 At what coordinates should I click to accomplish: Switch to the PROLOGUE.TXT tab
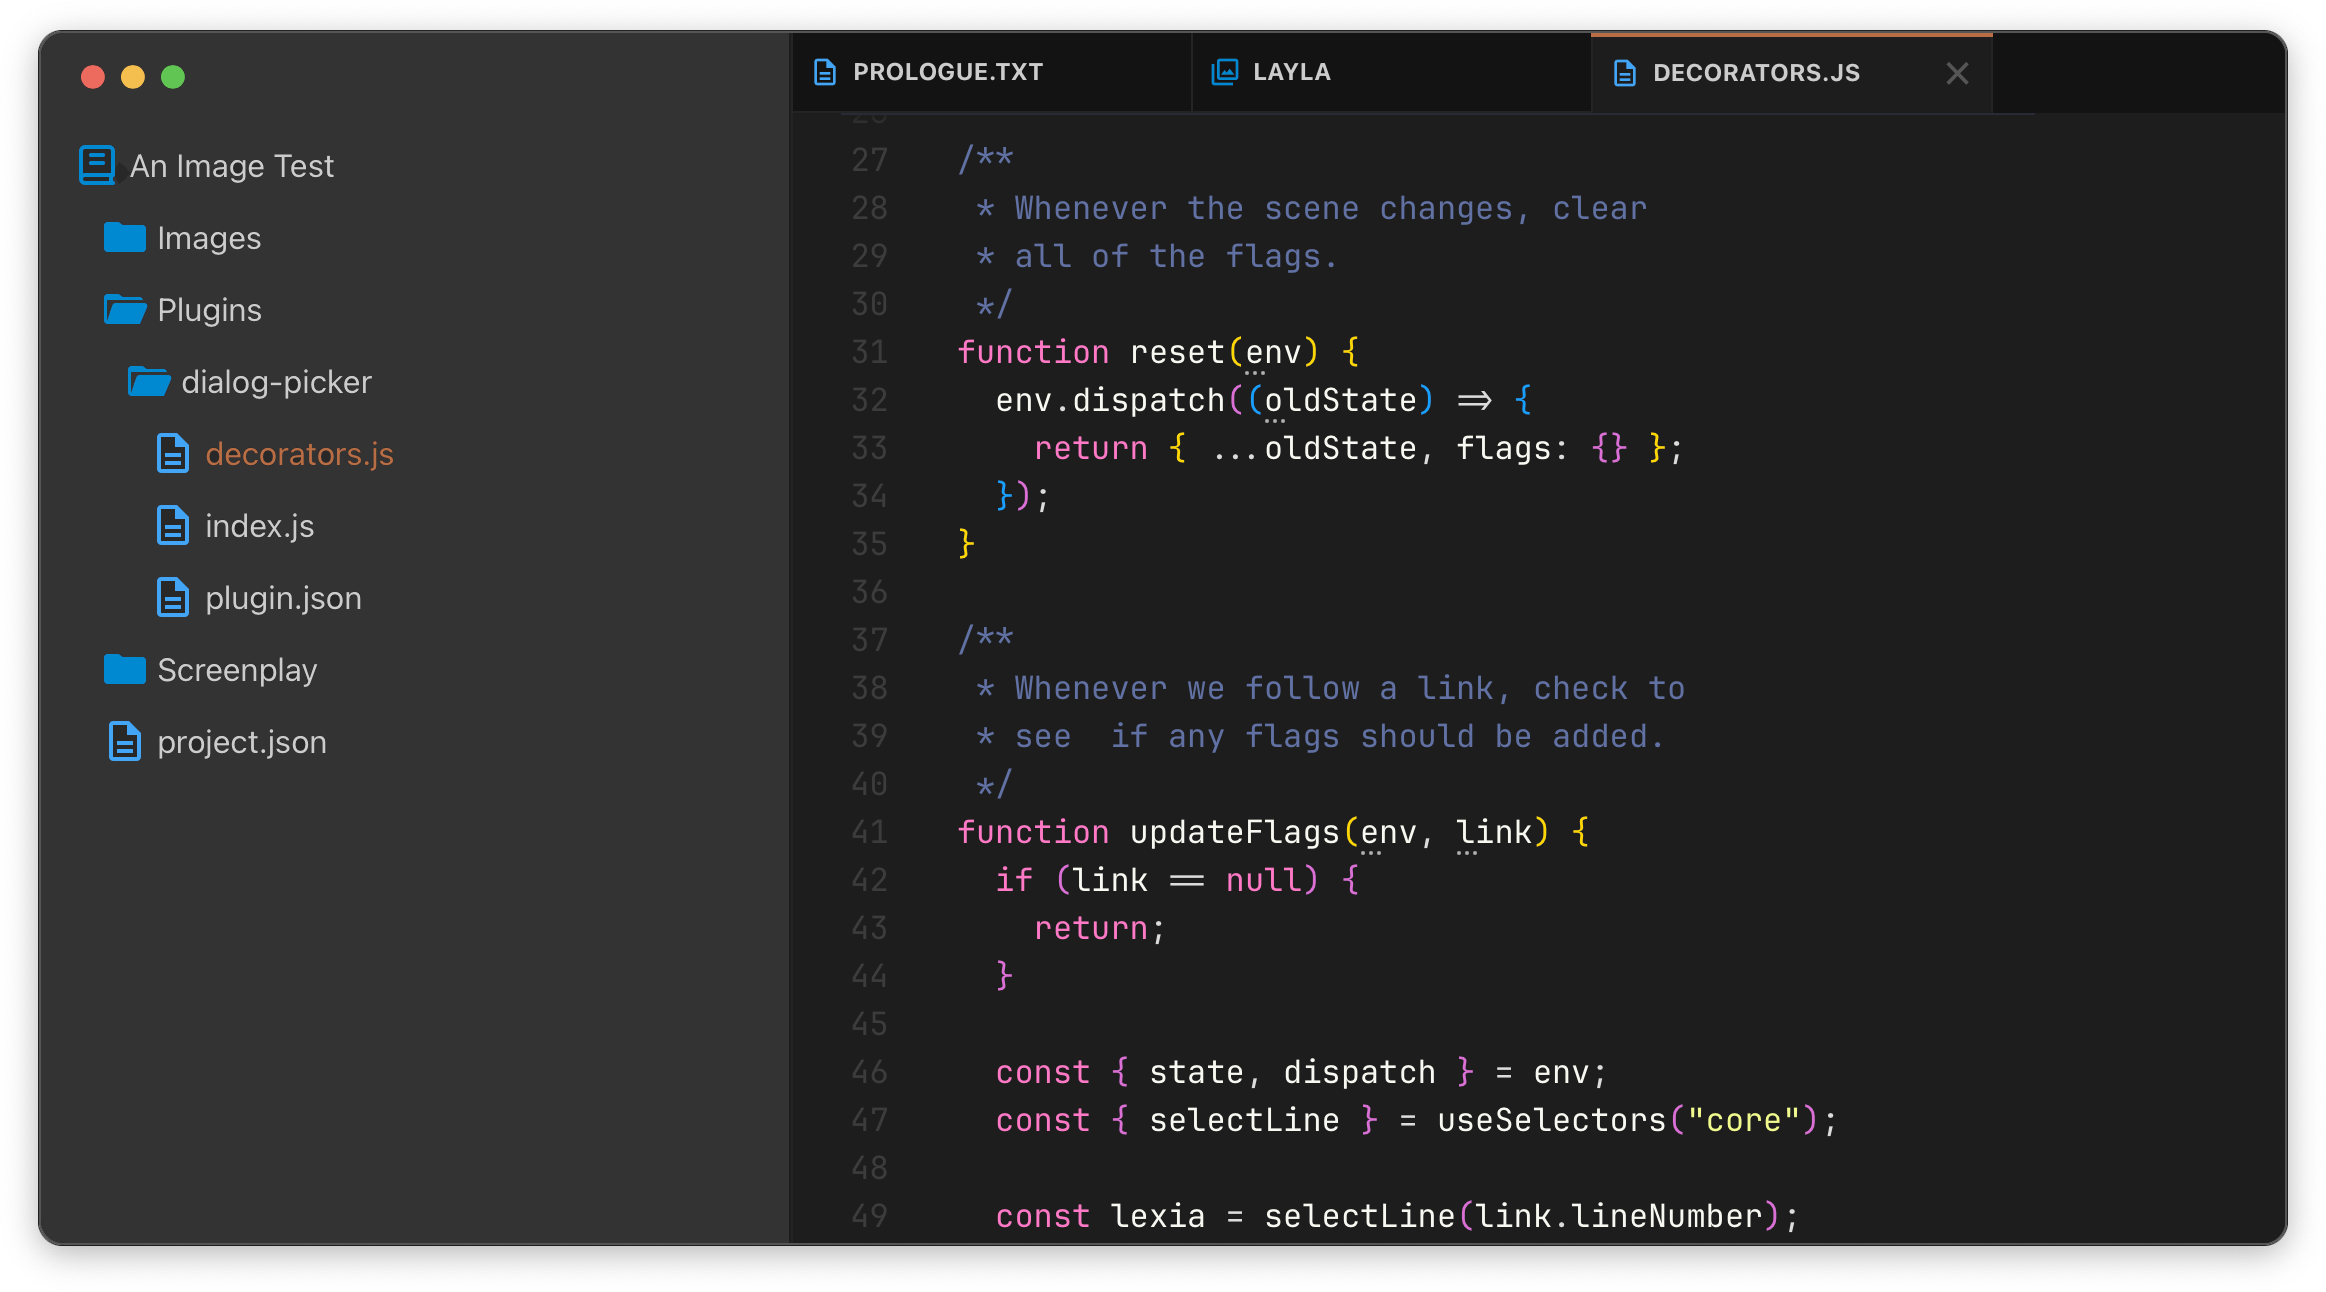pyautogui.click(x=947, y=72)
